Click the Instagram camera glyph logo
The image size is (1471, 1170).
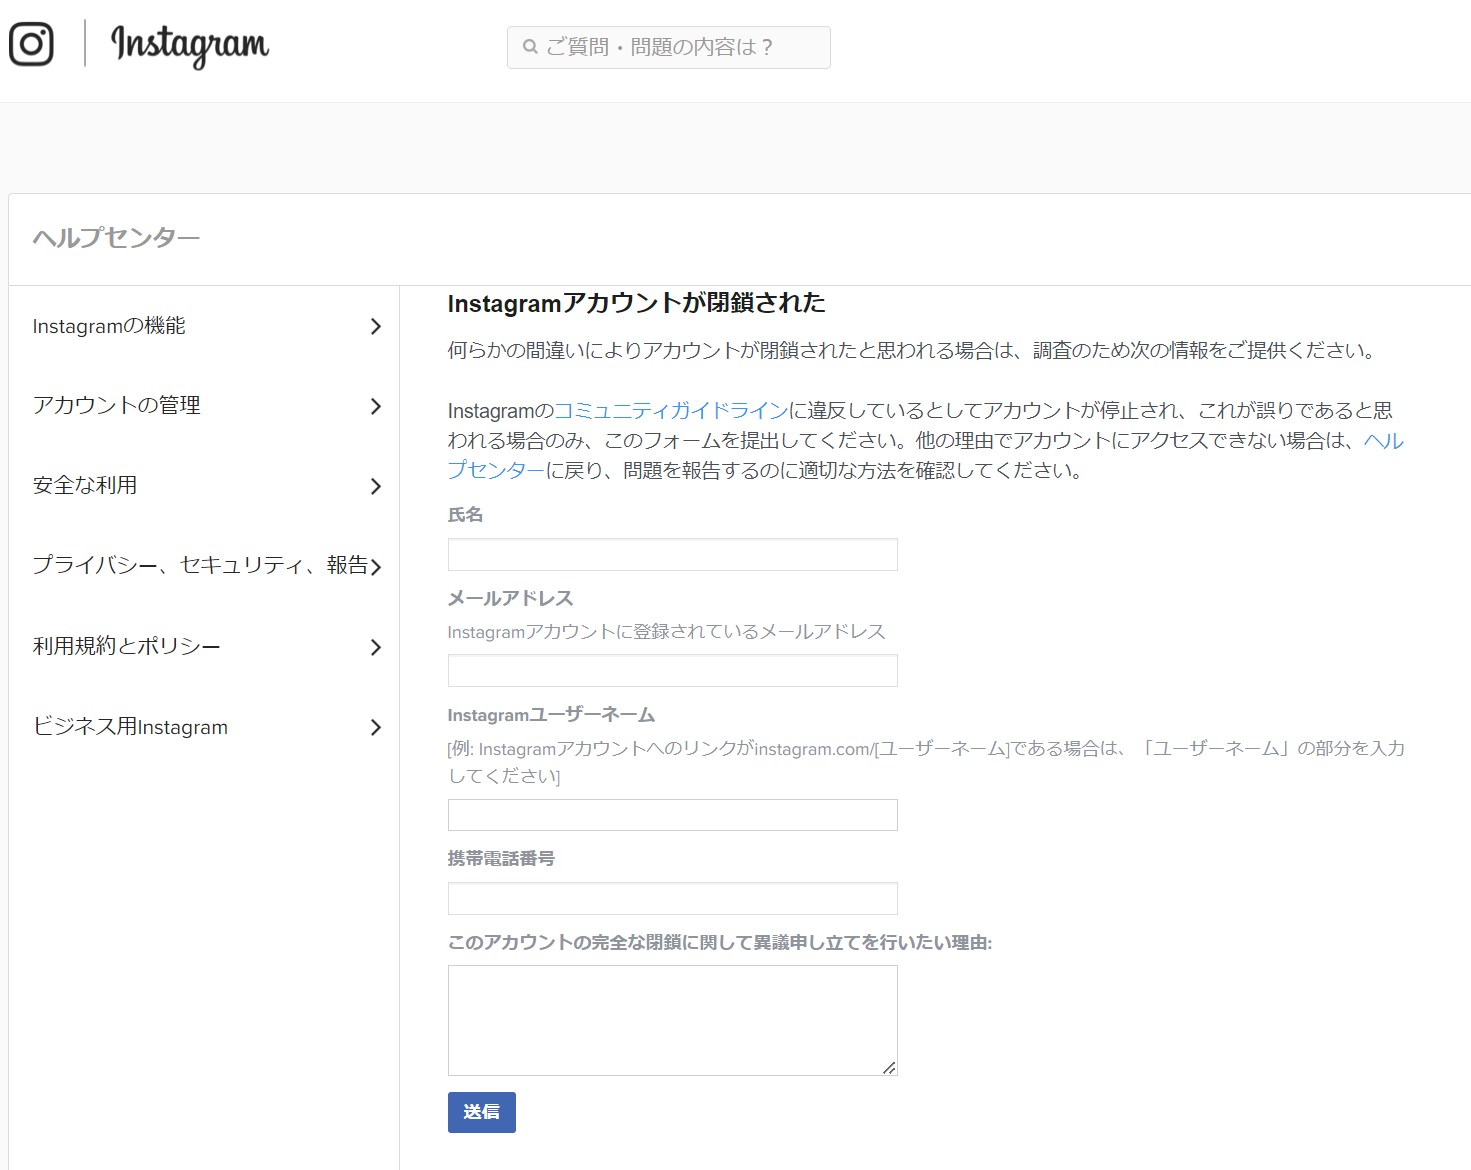click(30, 45)
